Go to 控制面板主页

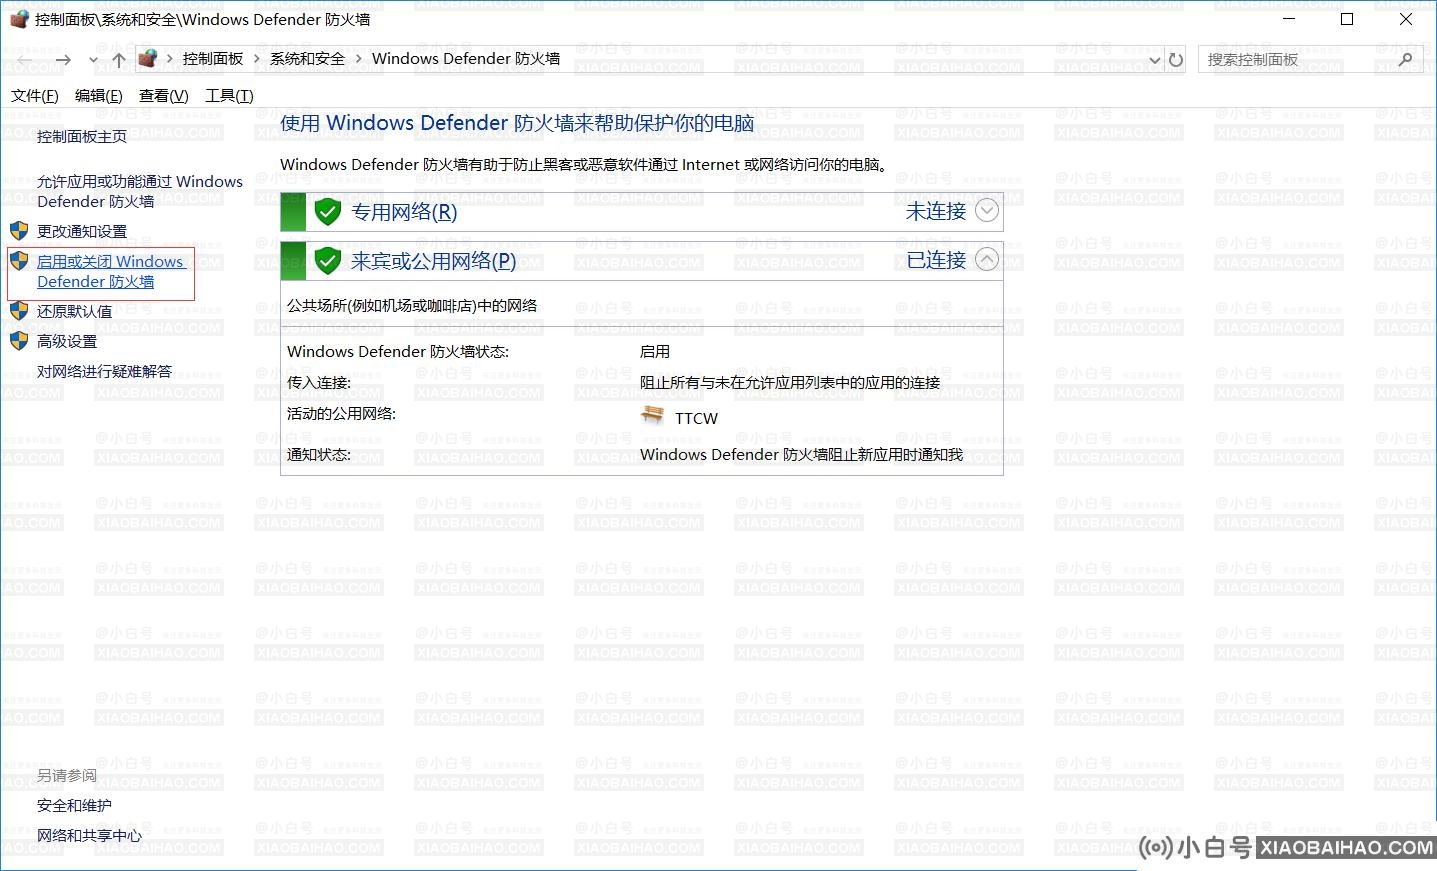[x=82, y=136]
